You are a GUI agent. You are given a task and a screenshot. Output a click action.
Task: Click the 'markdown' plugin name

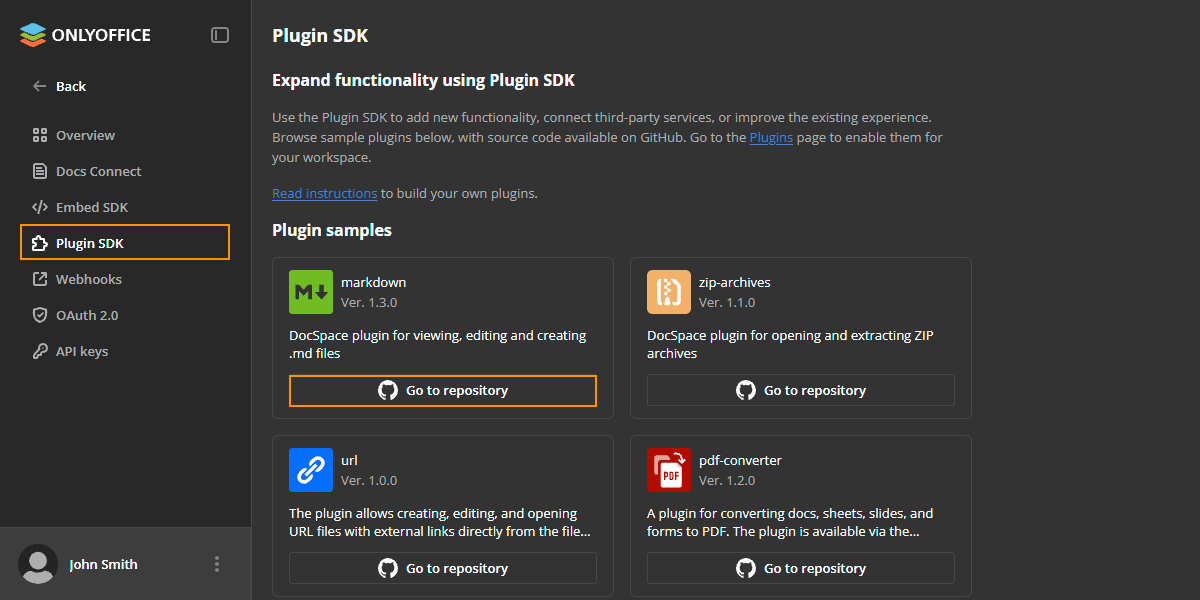coord(373,282)
